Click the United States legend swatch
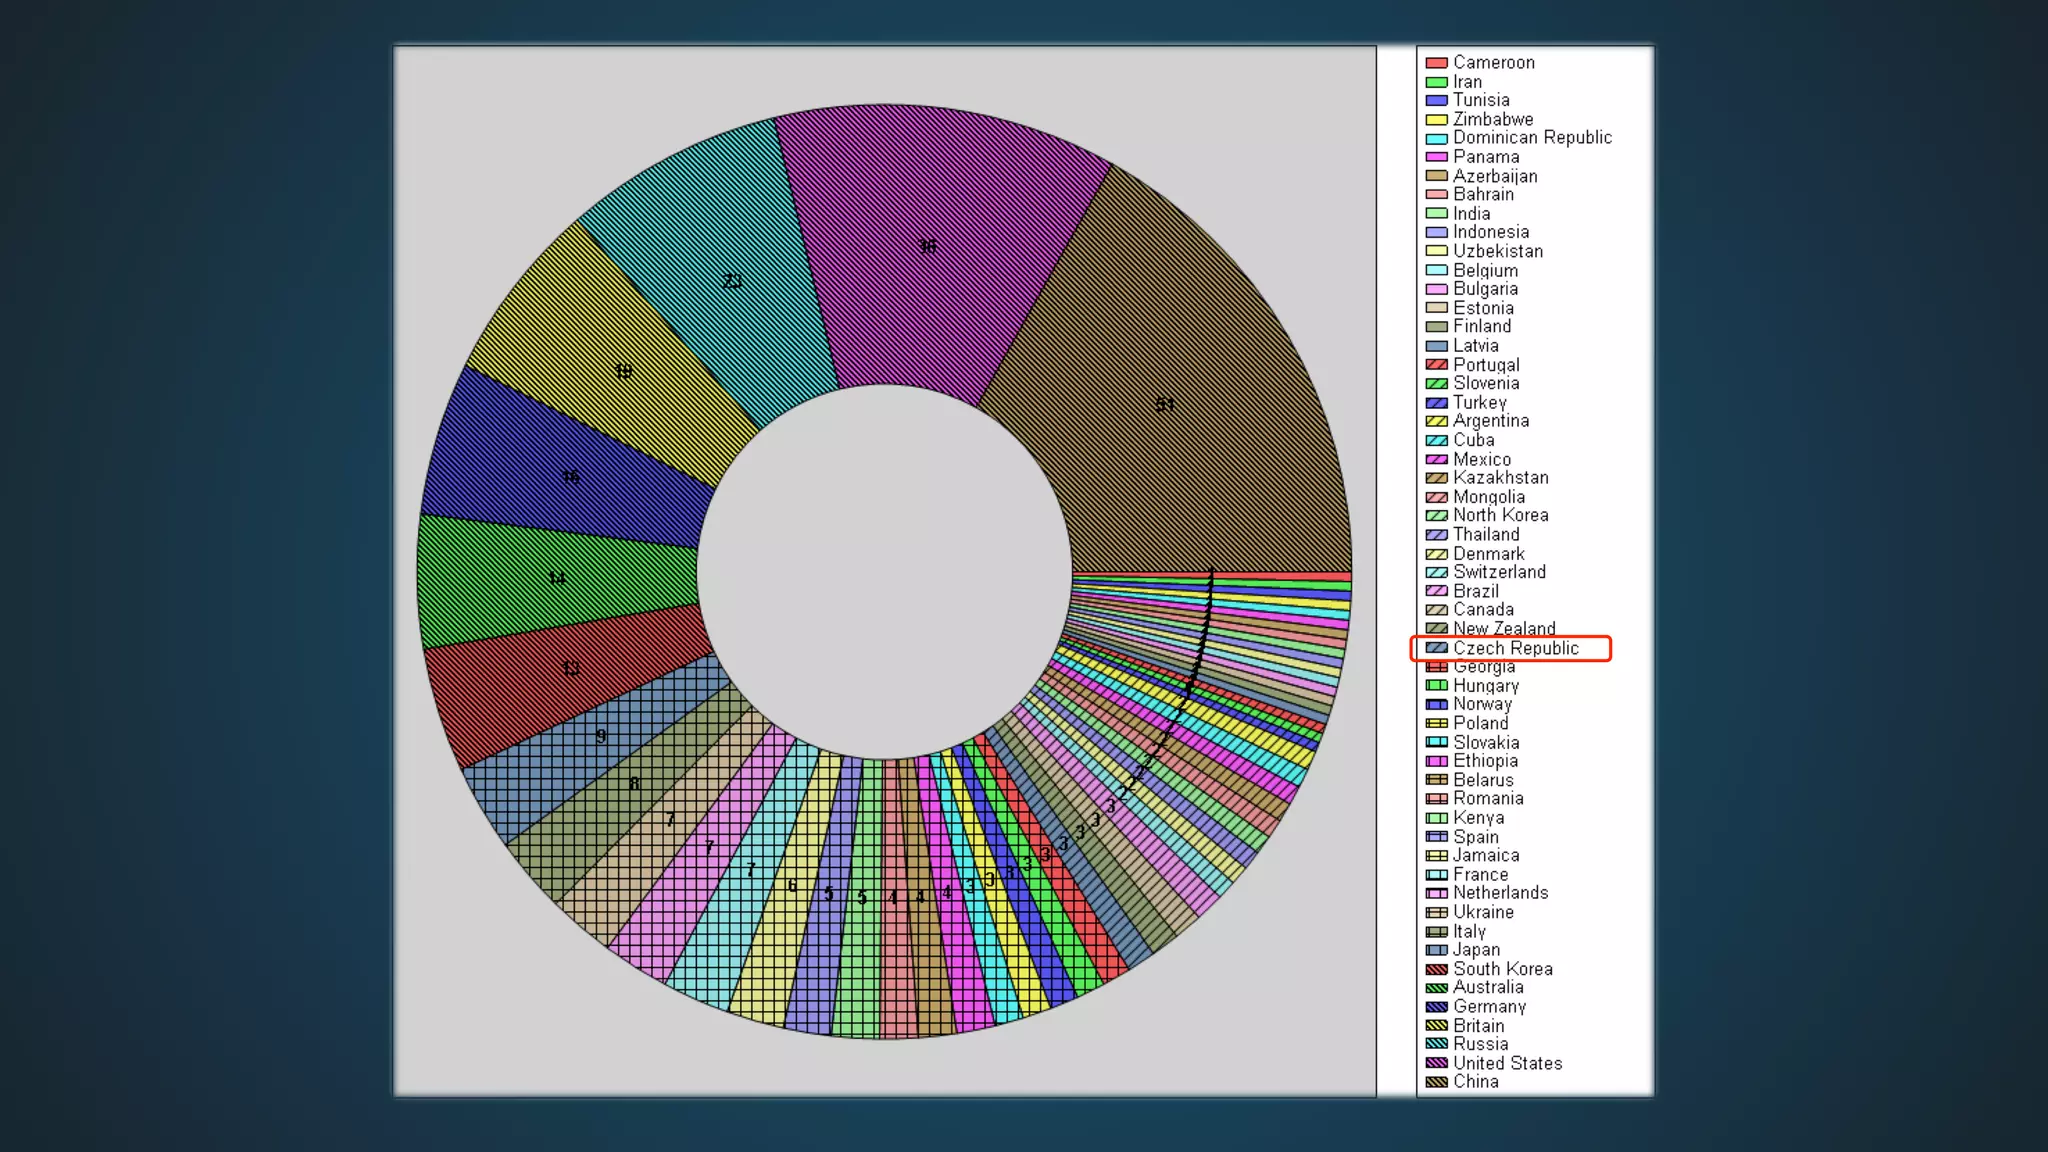 click(1436, 1063)
